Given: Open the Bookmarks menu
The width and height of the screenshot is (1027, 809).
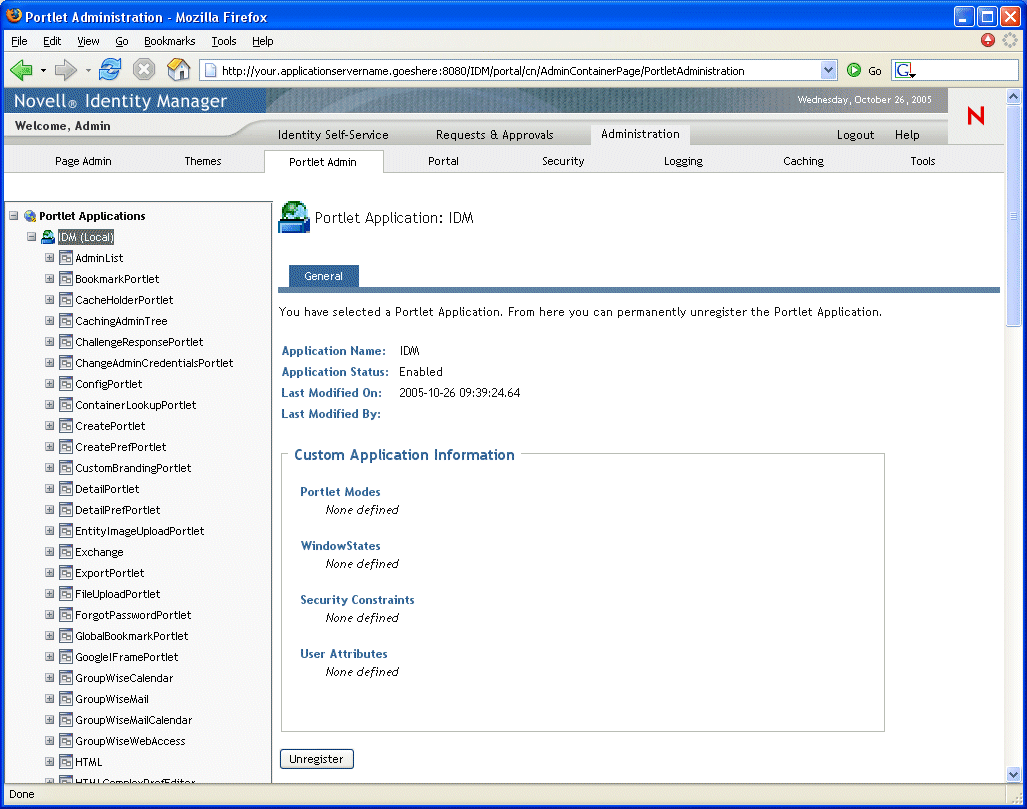Looking at the screenshot, I should click(x=170, y=41).
